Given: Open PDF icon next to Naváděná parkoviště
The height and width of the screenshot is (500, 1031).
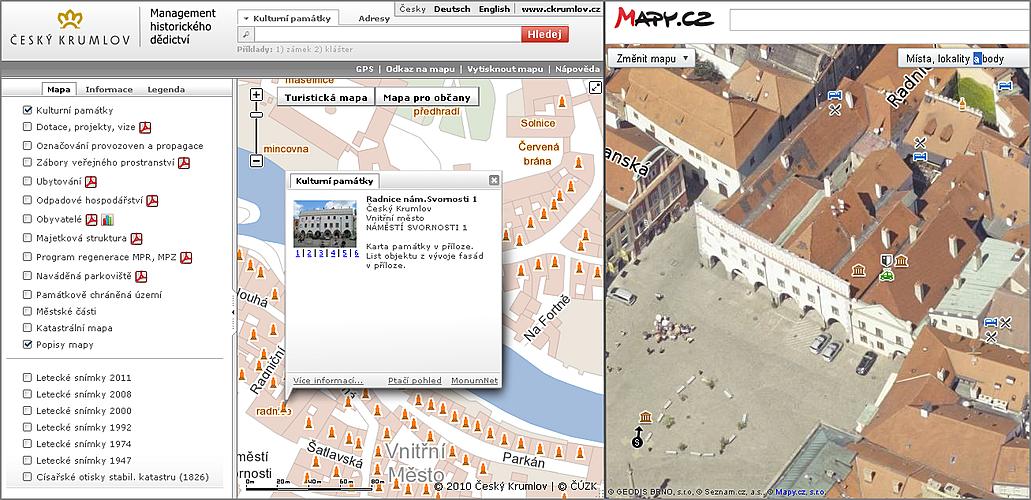Looking at the screenshot, I should 141,276.
